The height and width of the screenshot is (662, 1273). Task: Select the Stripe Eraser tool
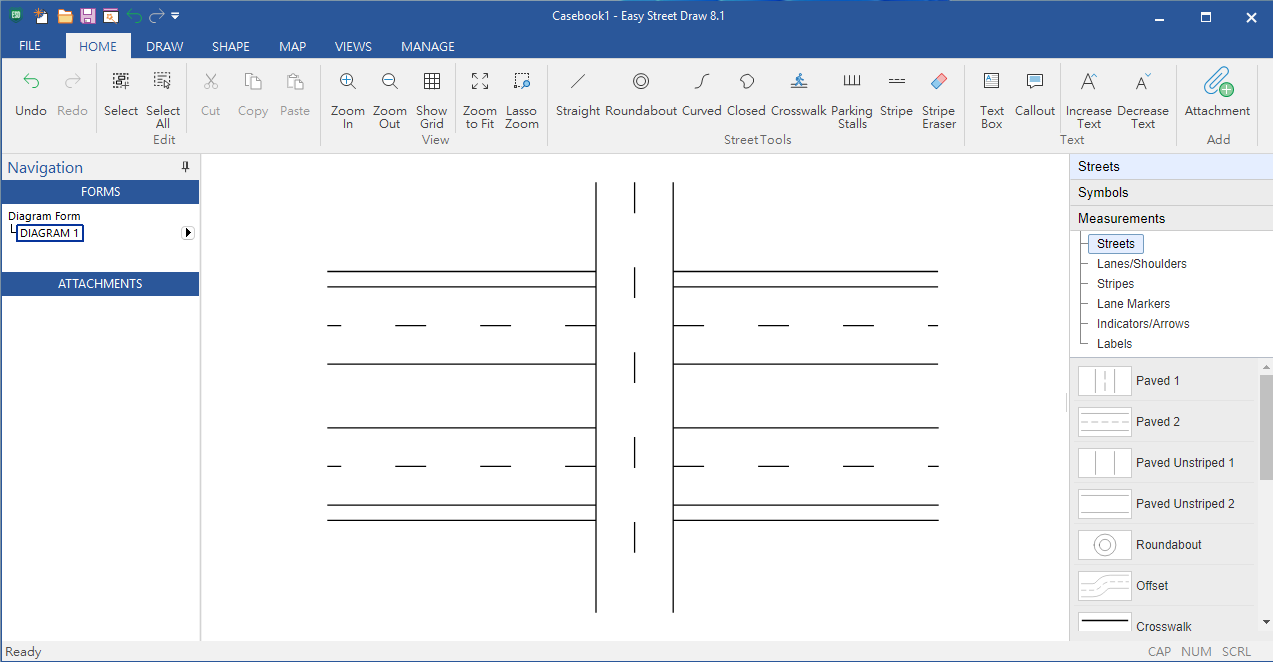[x=939, y=100]
